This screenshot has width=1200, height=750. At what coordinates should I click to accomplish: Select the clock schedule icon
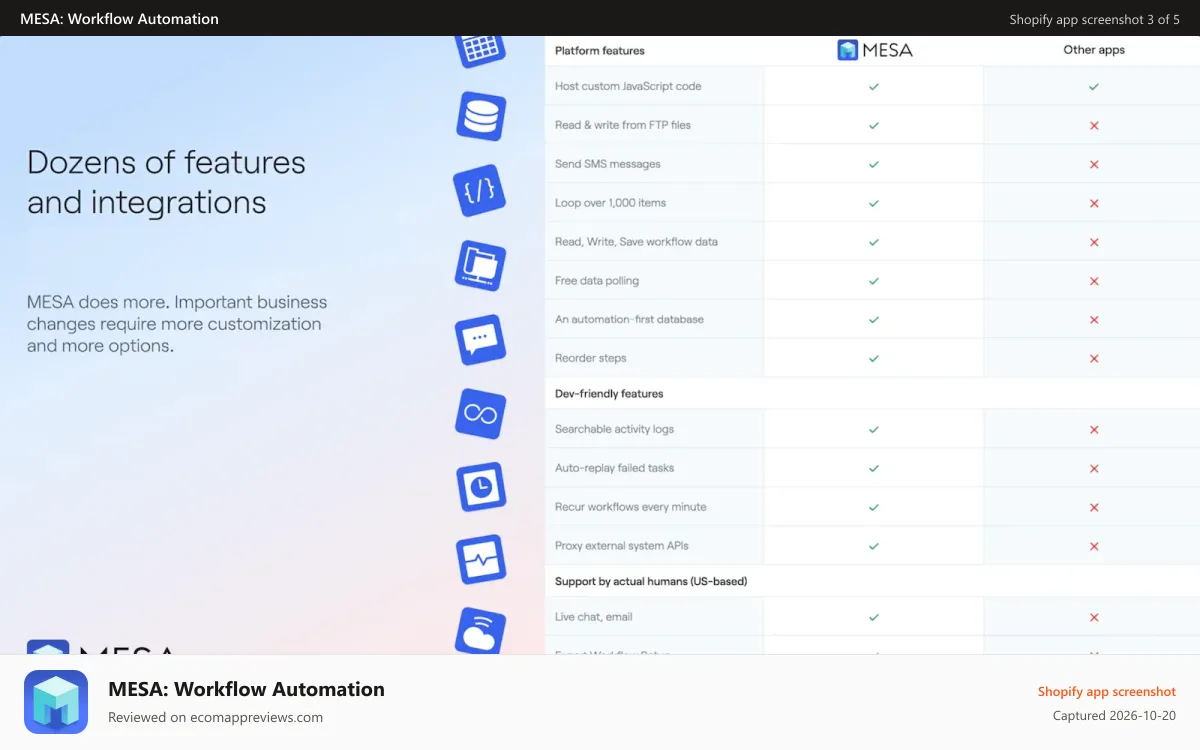(x=481, y=487)
